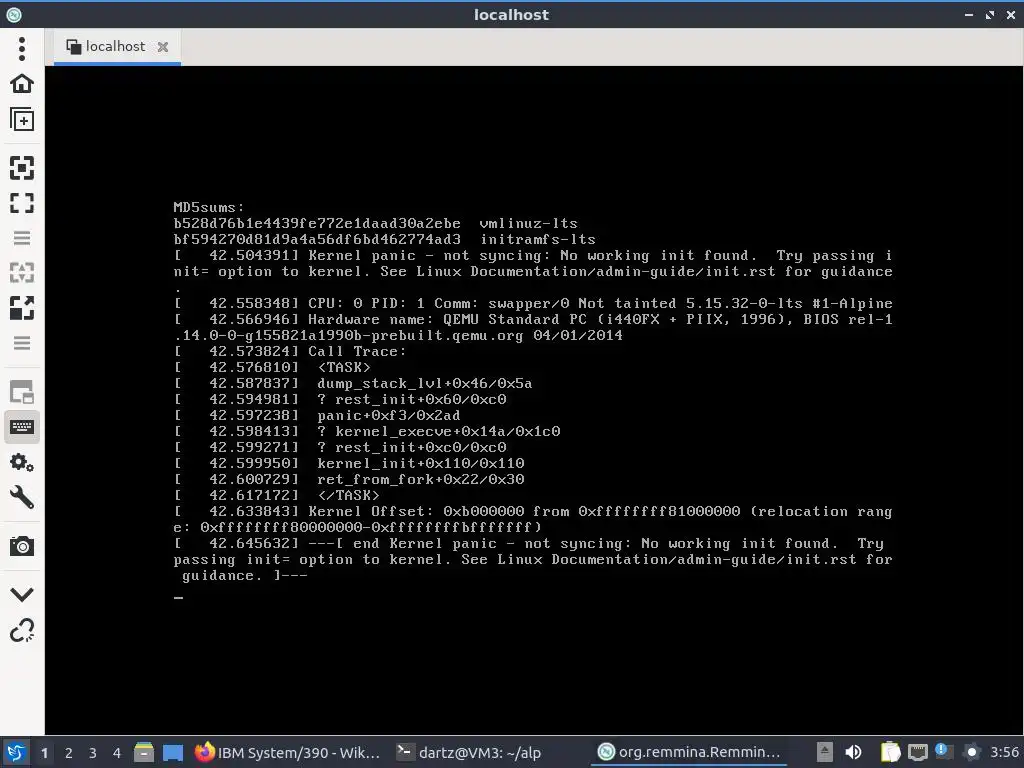This screenshot has height=768, width=1024.
Task: Toggle fit-window resolution icon
Action: pos(22,168)
